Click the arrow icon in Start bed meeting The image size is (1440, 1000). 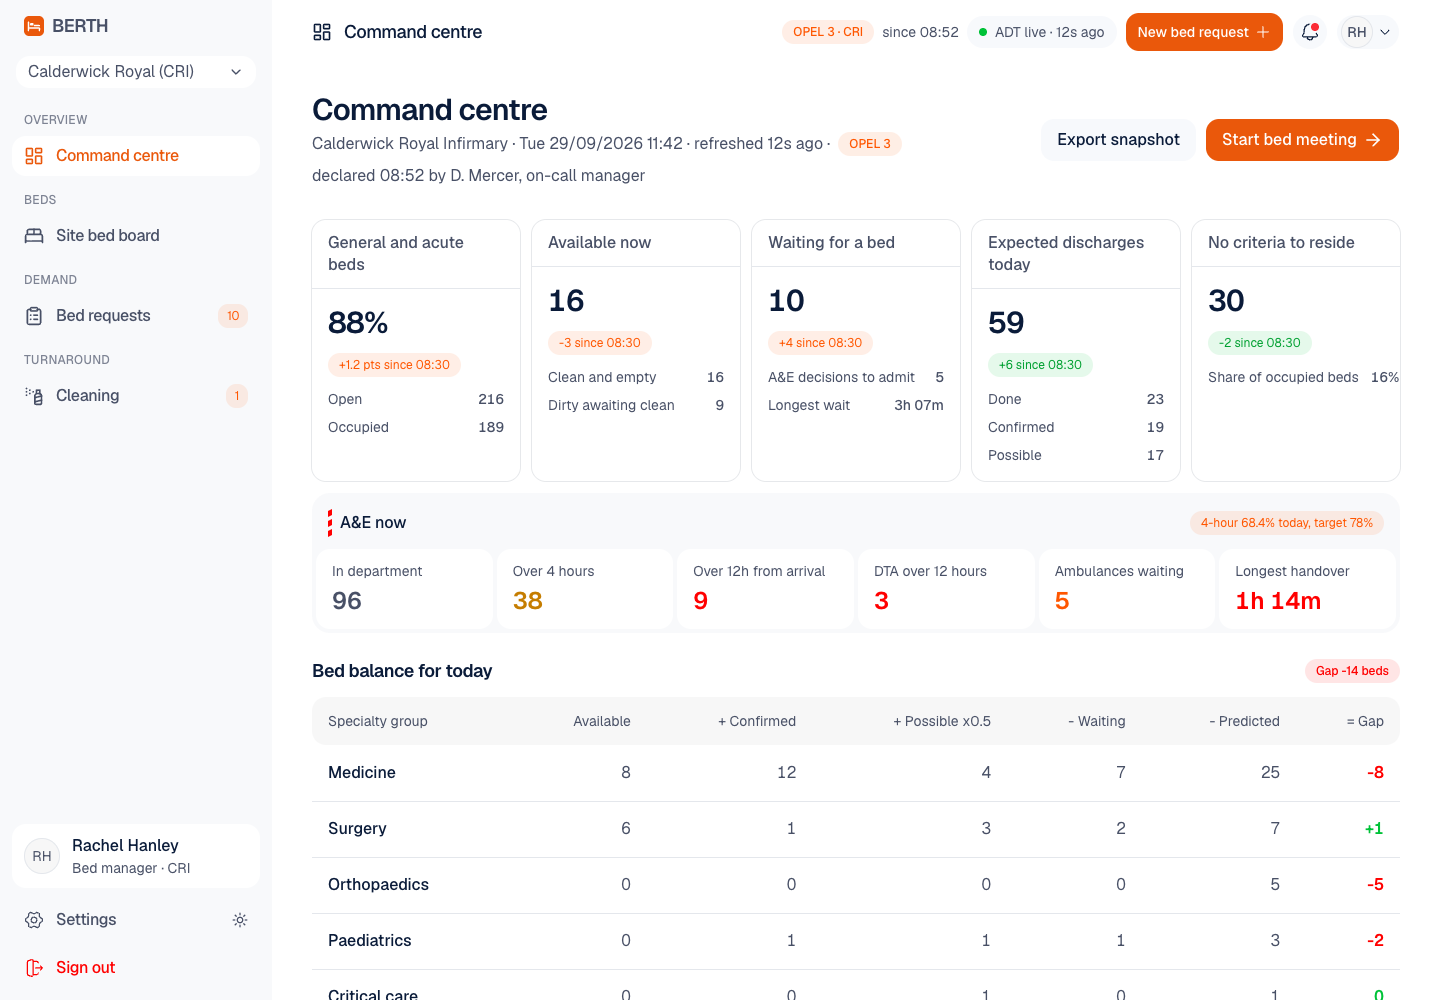pyautogui.click(x=1373, y=140)
